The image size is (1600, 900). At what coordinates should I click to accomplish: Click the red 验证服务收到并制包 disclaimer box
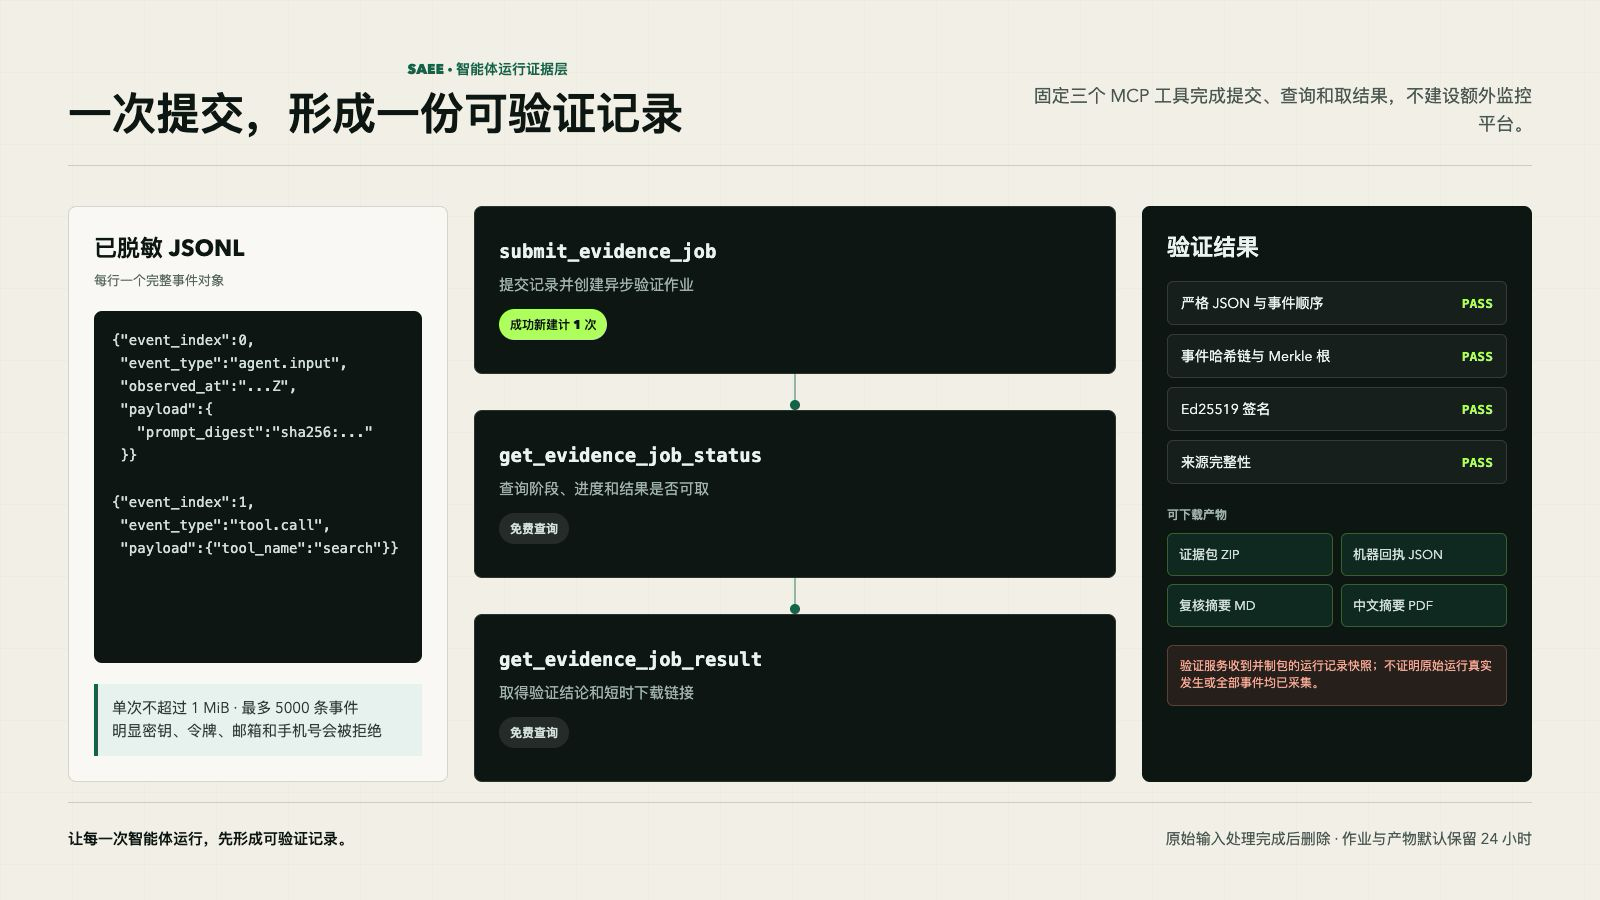[1336, 675]
